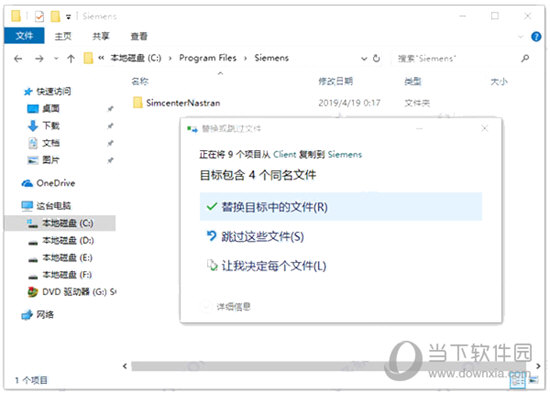Click pin icon beside 下载
Screen dimensions: 550x393
pyautogui.click(x=110, y=126)
